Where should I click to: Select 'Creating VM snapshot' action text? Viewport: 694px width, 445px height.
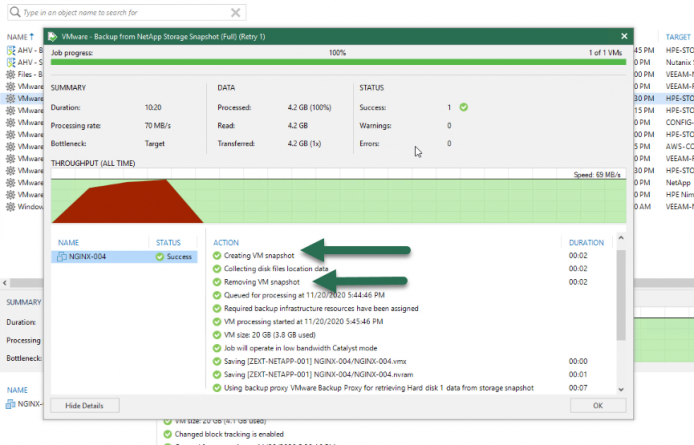[259, 255]
